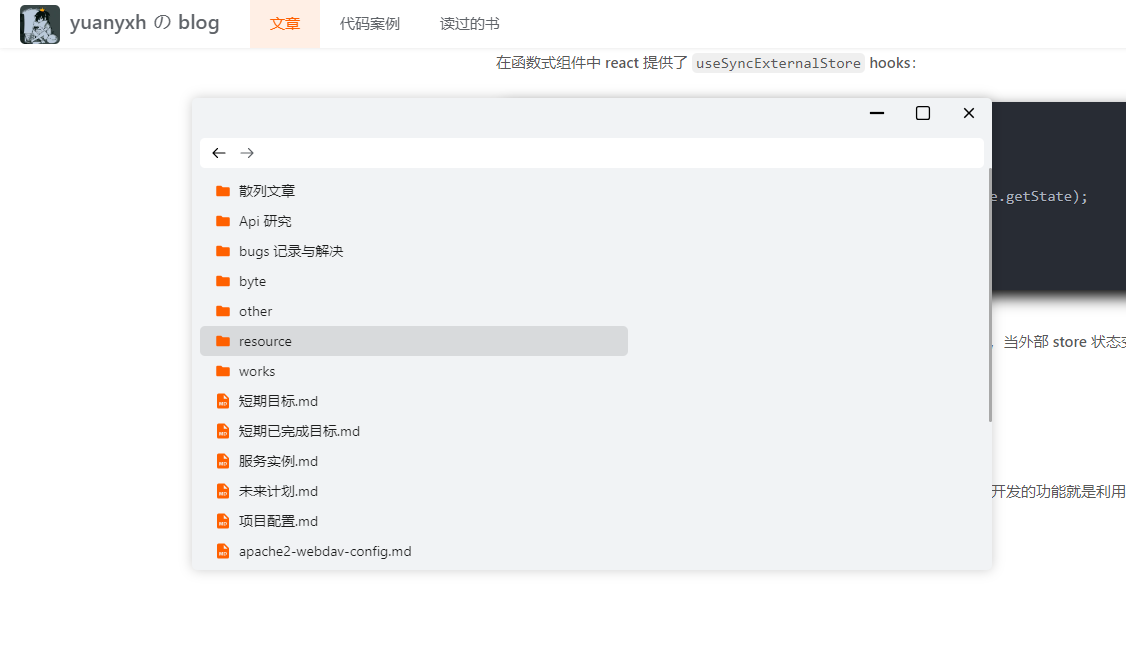Select the other folder name
Viewport: 1126px width, 653px height.
point(256,311)
